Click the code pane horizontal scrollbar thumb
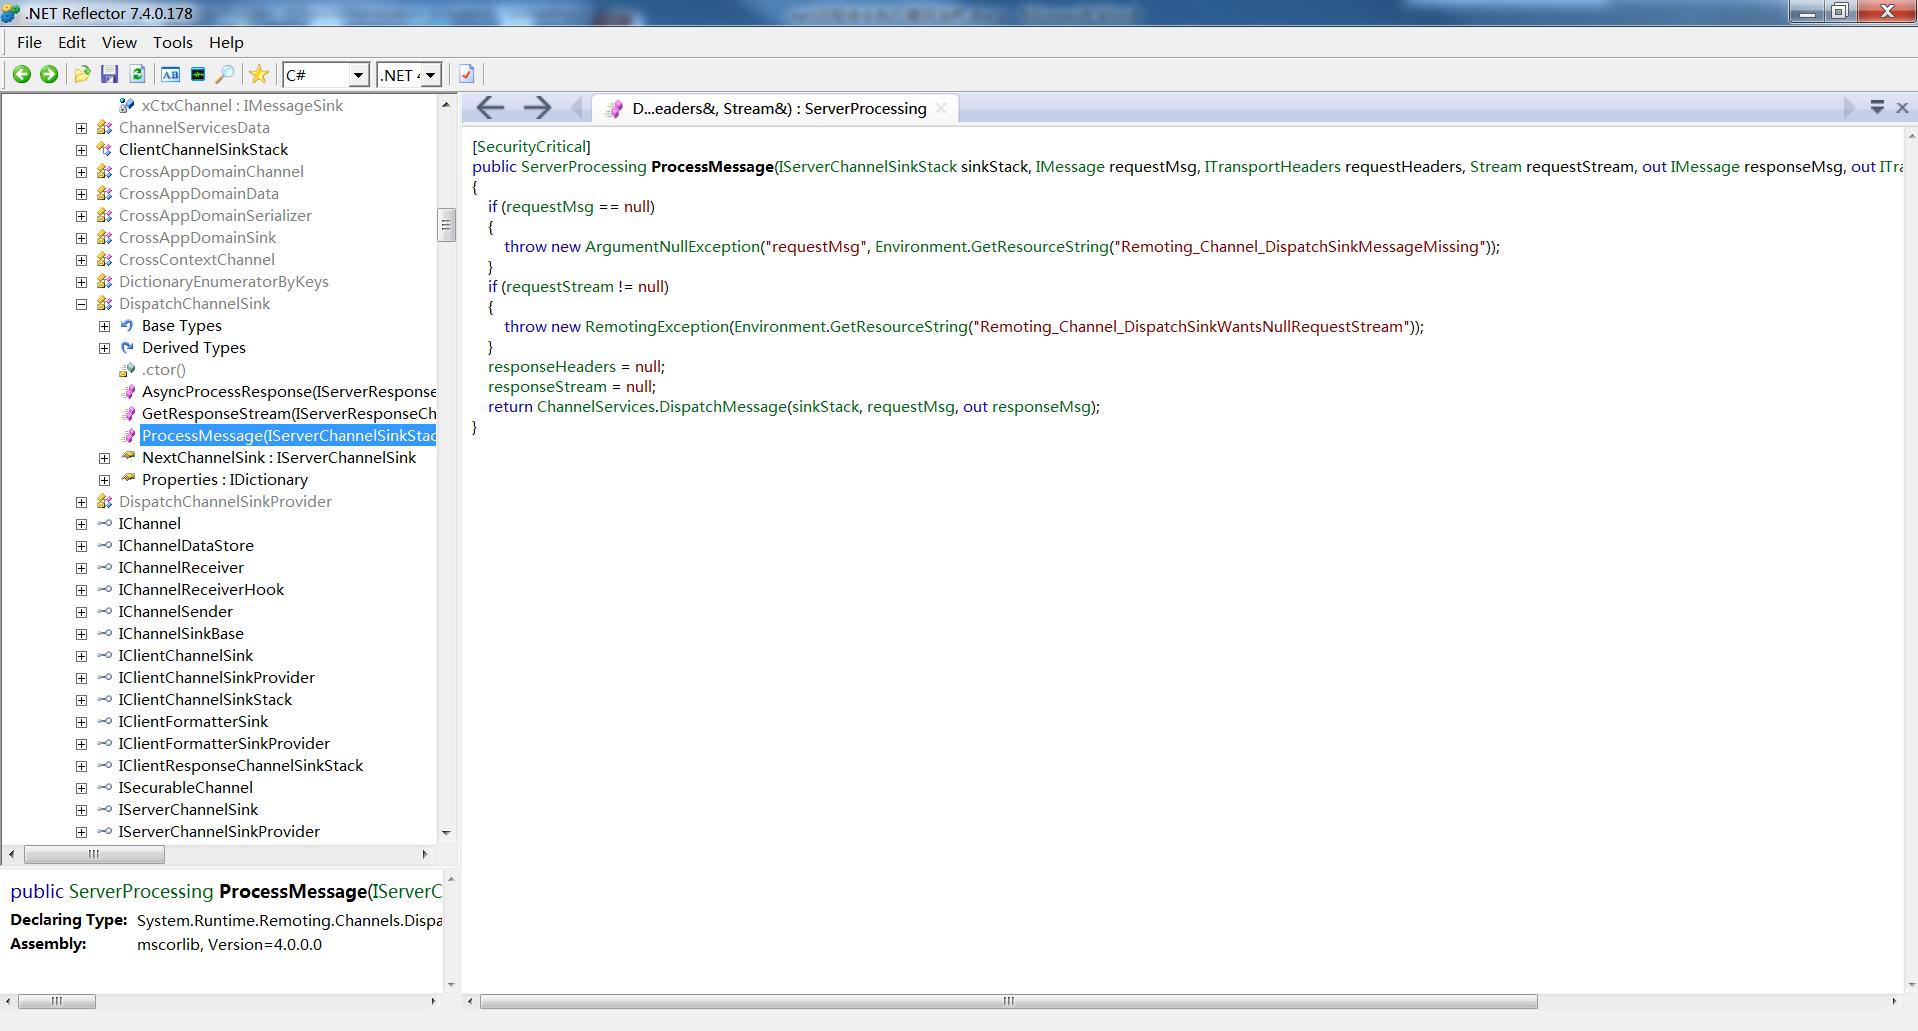The height and width of the screenshot is (1031, 1918). (1008, 1001)
